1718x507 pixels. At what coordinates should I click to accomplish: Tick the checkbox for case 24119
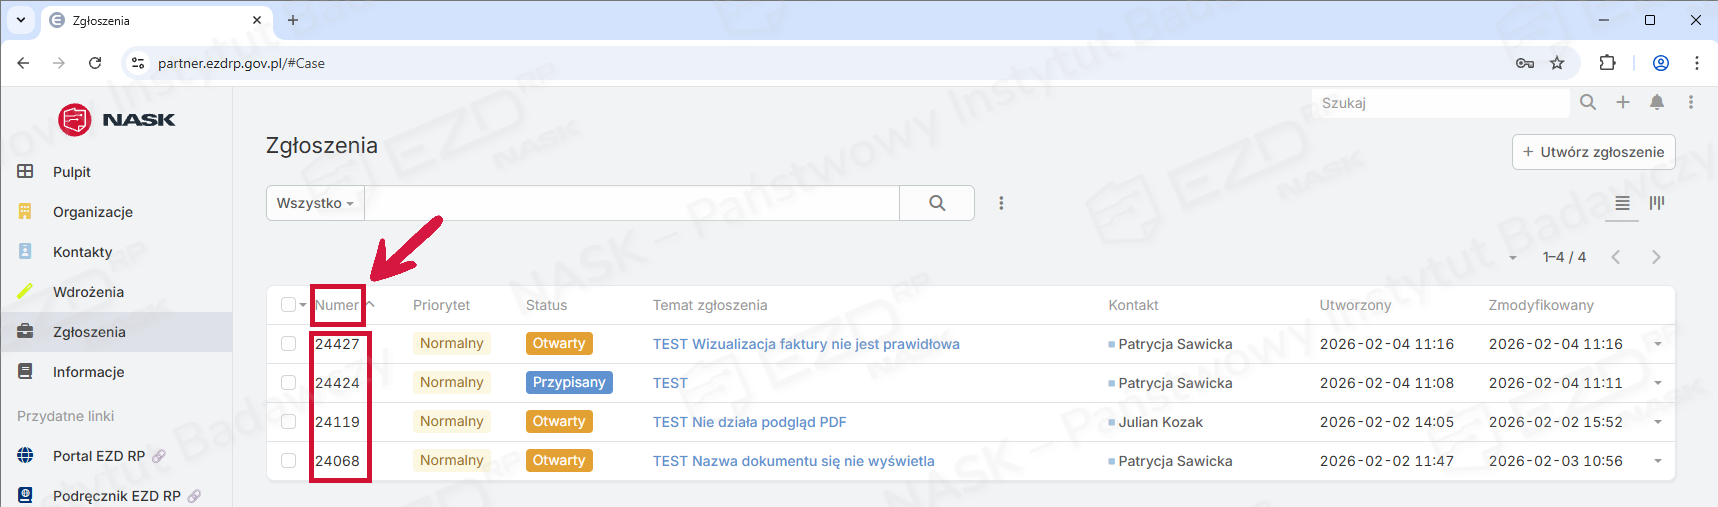289,422
